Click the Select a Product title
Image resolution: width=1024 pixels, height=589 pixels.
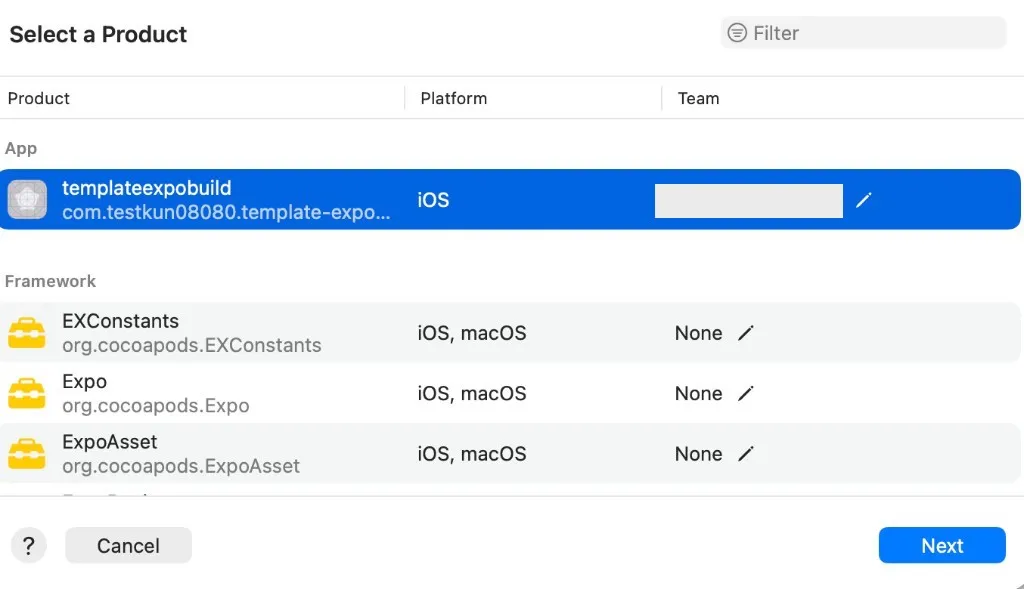(x=98, y=34)
